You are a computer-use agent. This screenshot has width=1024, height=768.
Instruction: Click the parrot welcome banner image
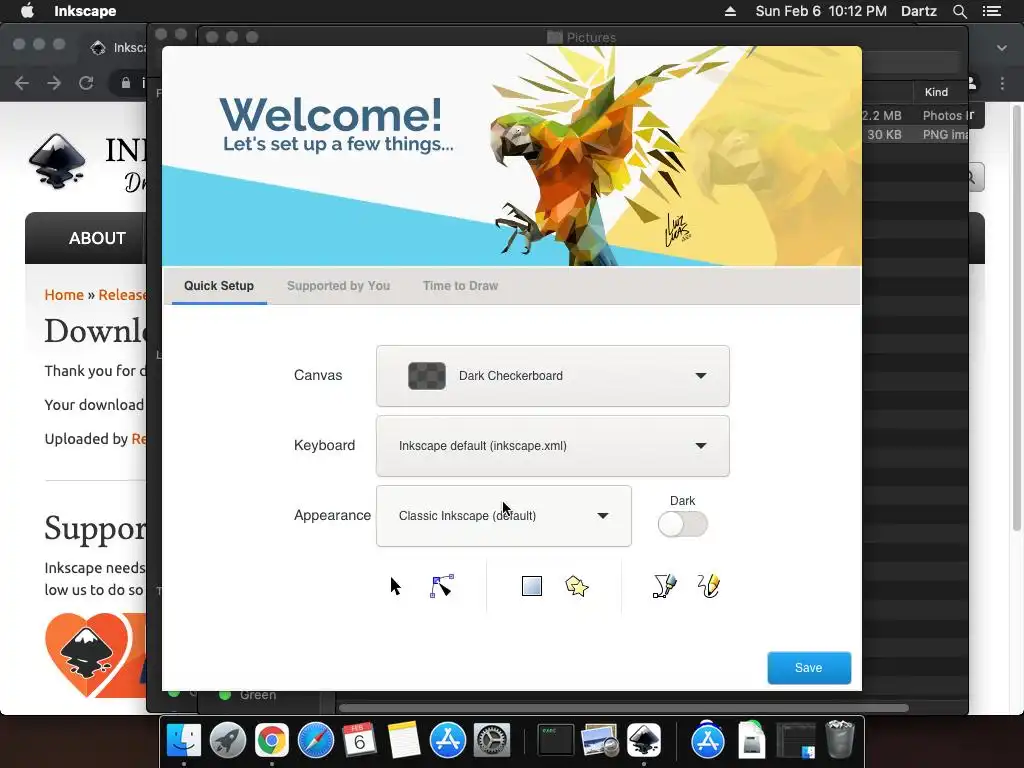(x=511, y=156)
